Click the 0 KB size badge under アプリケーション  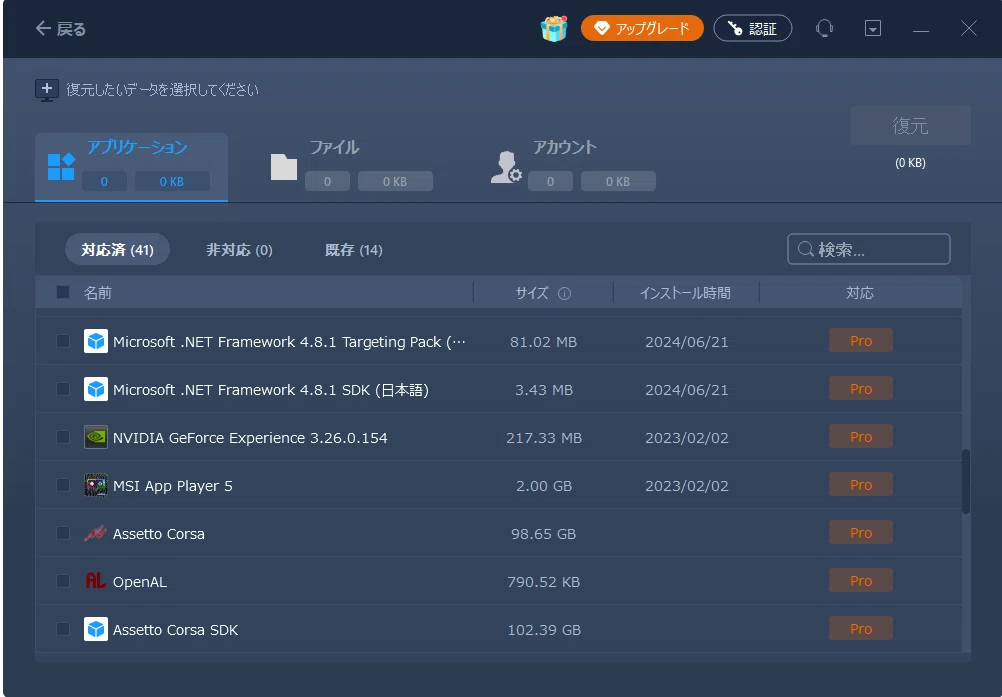click(x=172, y=181)
